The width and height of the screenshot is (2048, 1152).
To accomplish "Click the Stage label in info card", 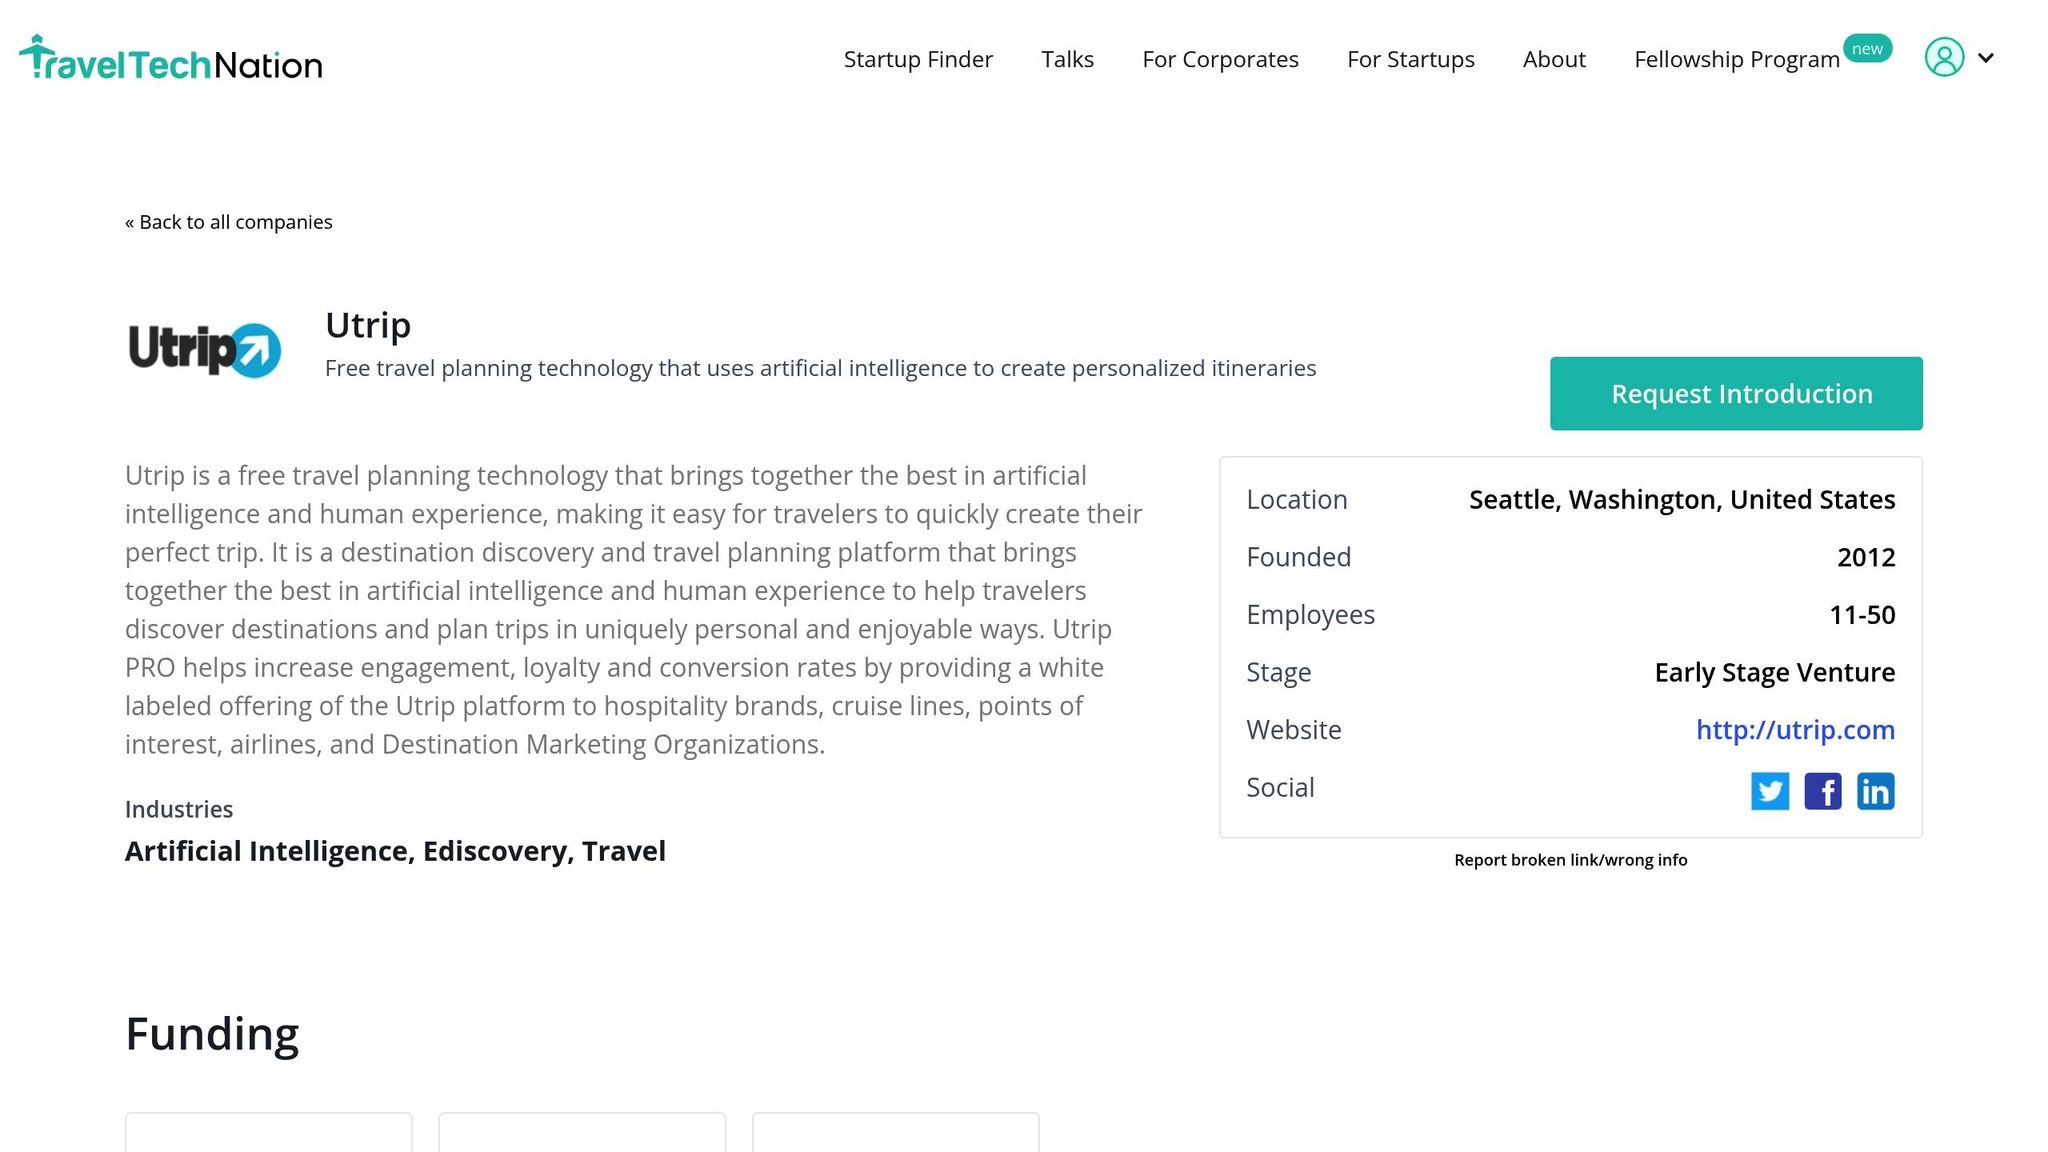I will (1279, 673).
